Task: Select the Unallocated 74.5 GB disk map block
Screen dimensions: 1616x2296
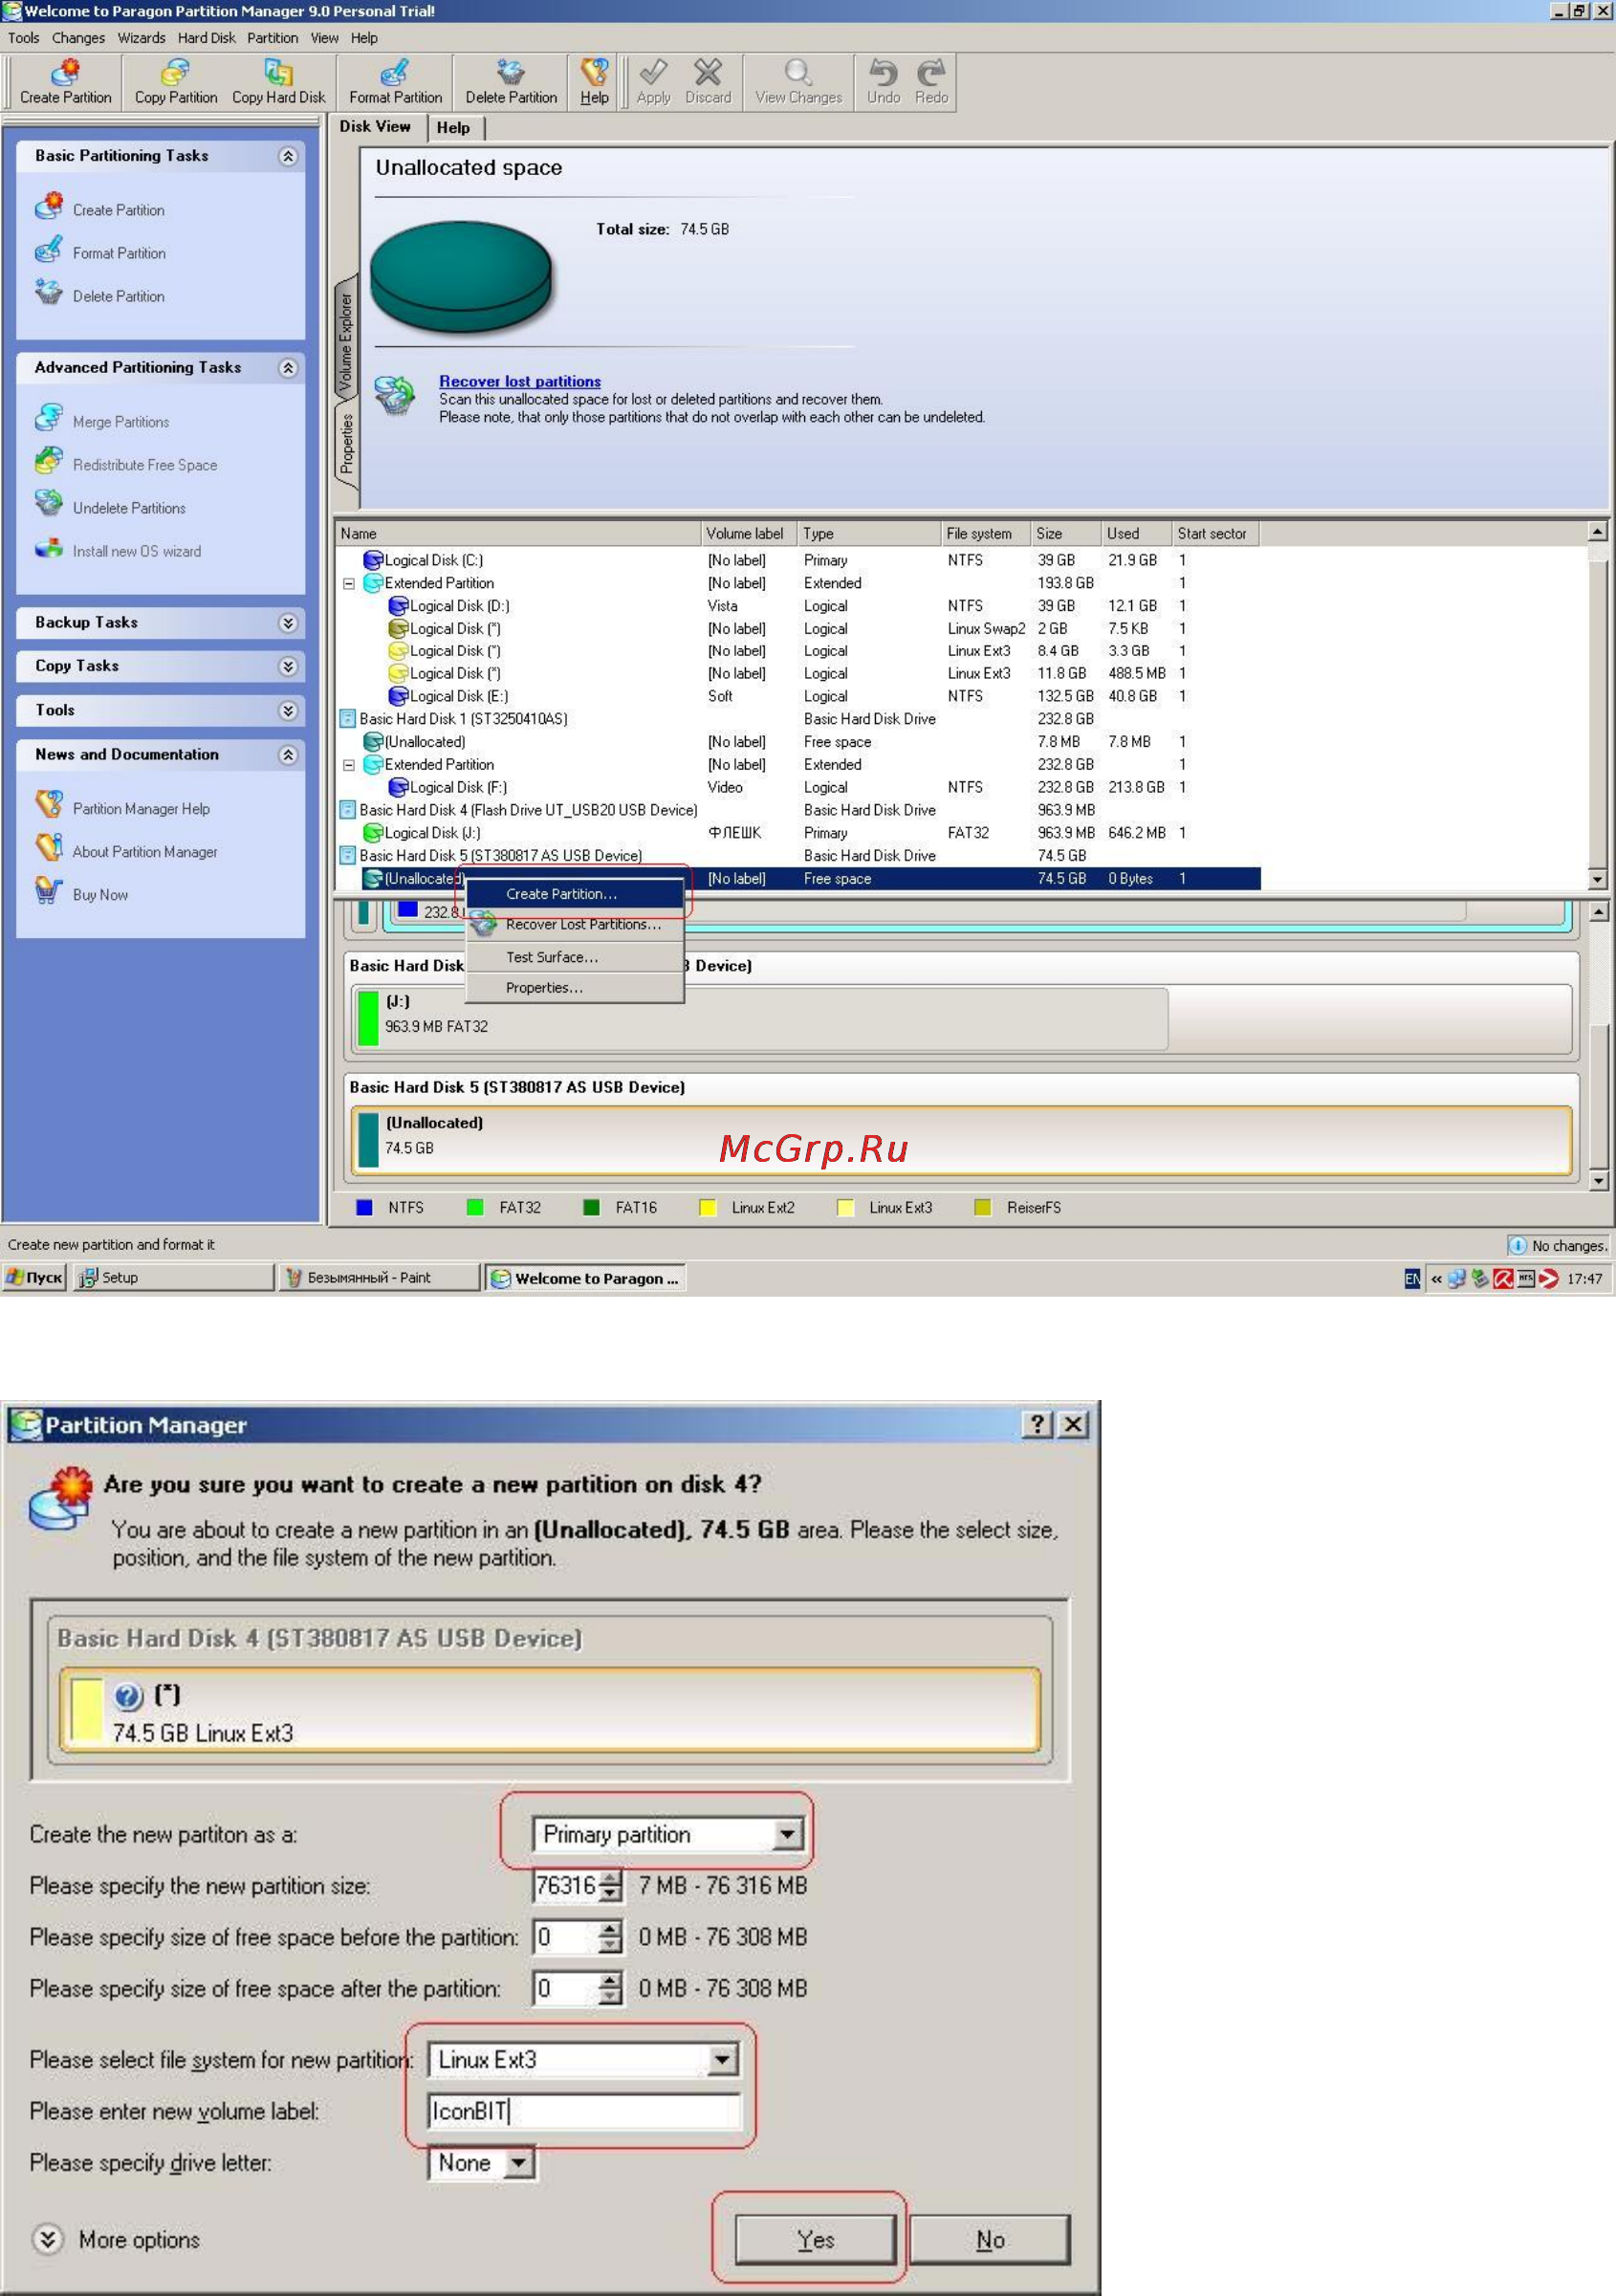Action: pyautogui.click(x=961, y=1140)
